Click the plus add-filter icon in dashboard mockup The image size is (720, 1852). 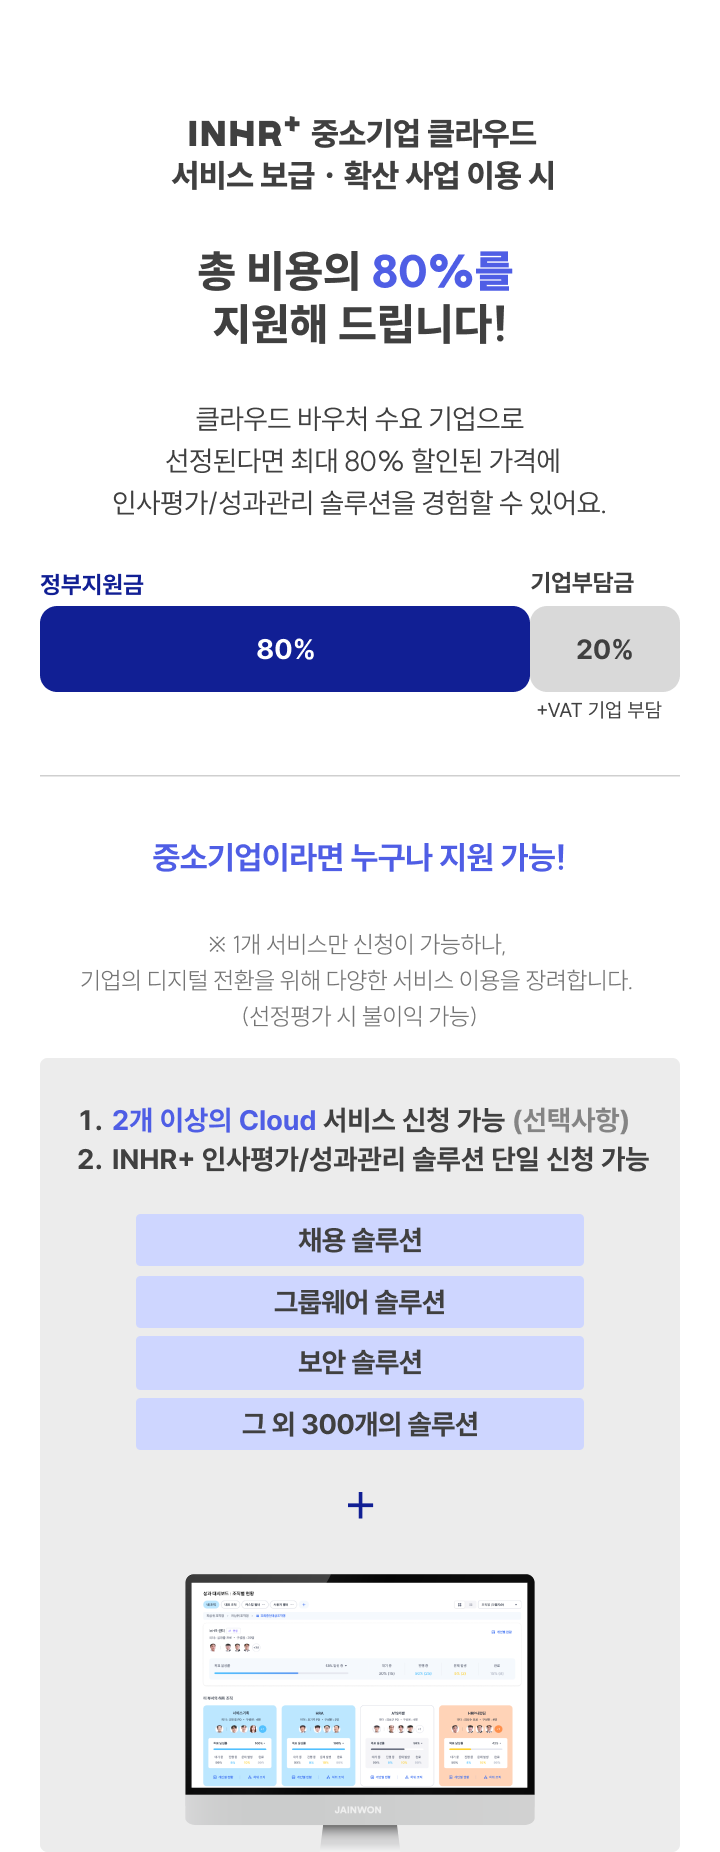click(x=304, y=1604)
